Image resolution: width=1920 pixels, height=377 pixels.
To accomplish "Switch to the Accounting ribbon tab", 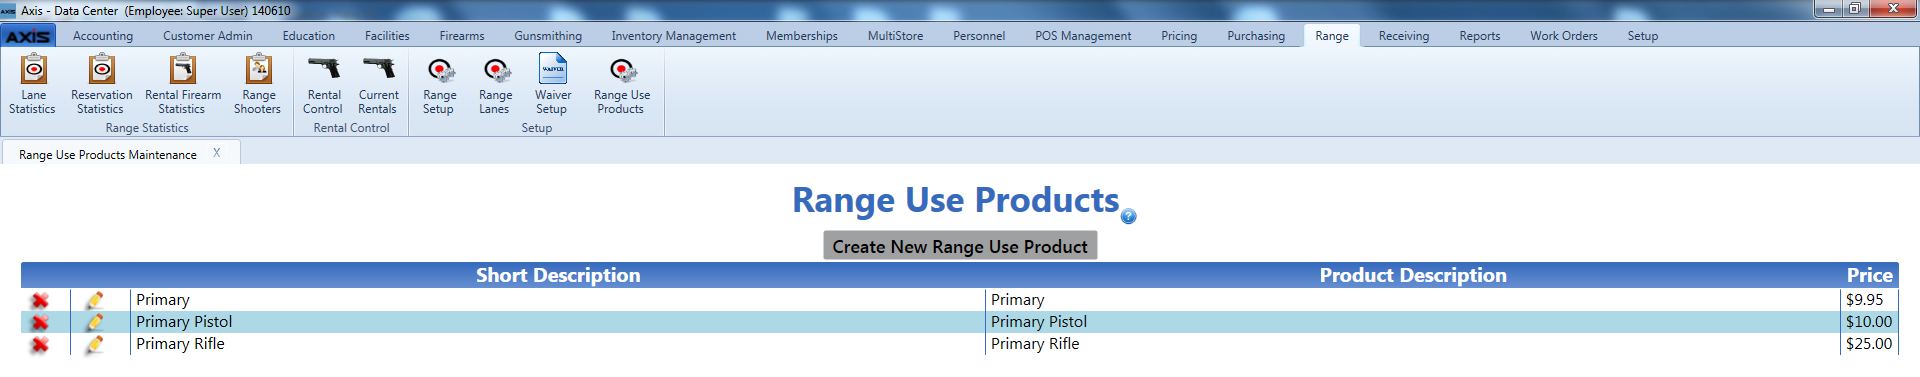I will click(x=103, y=36).
